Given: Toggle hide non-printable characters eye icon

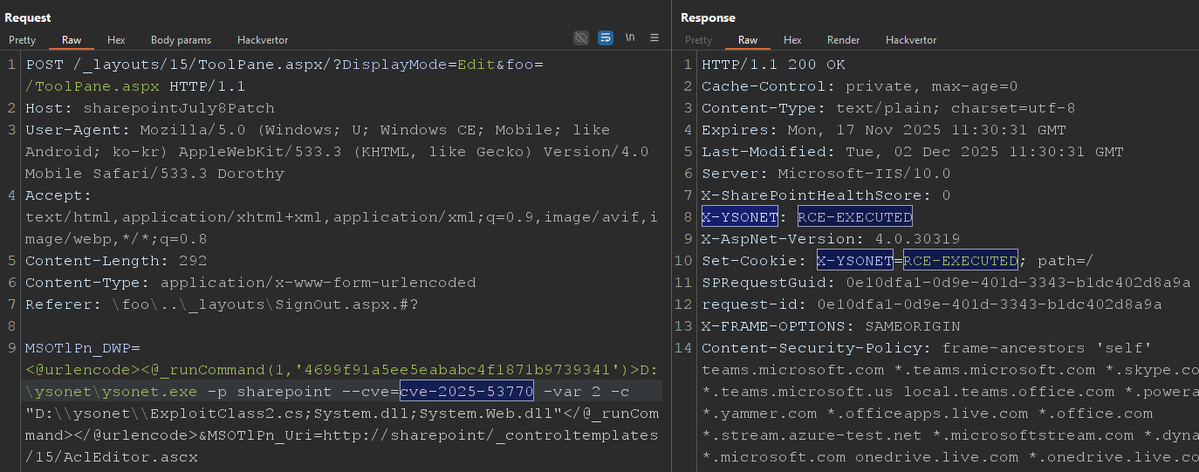Looking at the screenshot, I should (581, 37).
